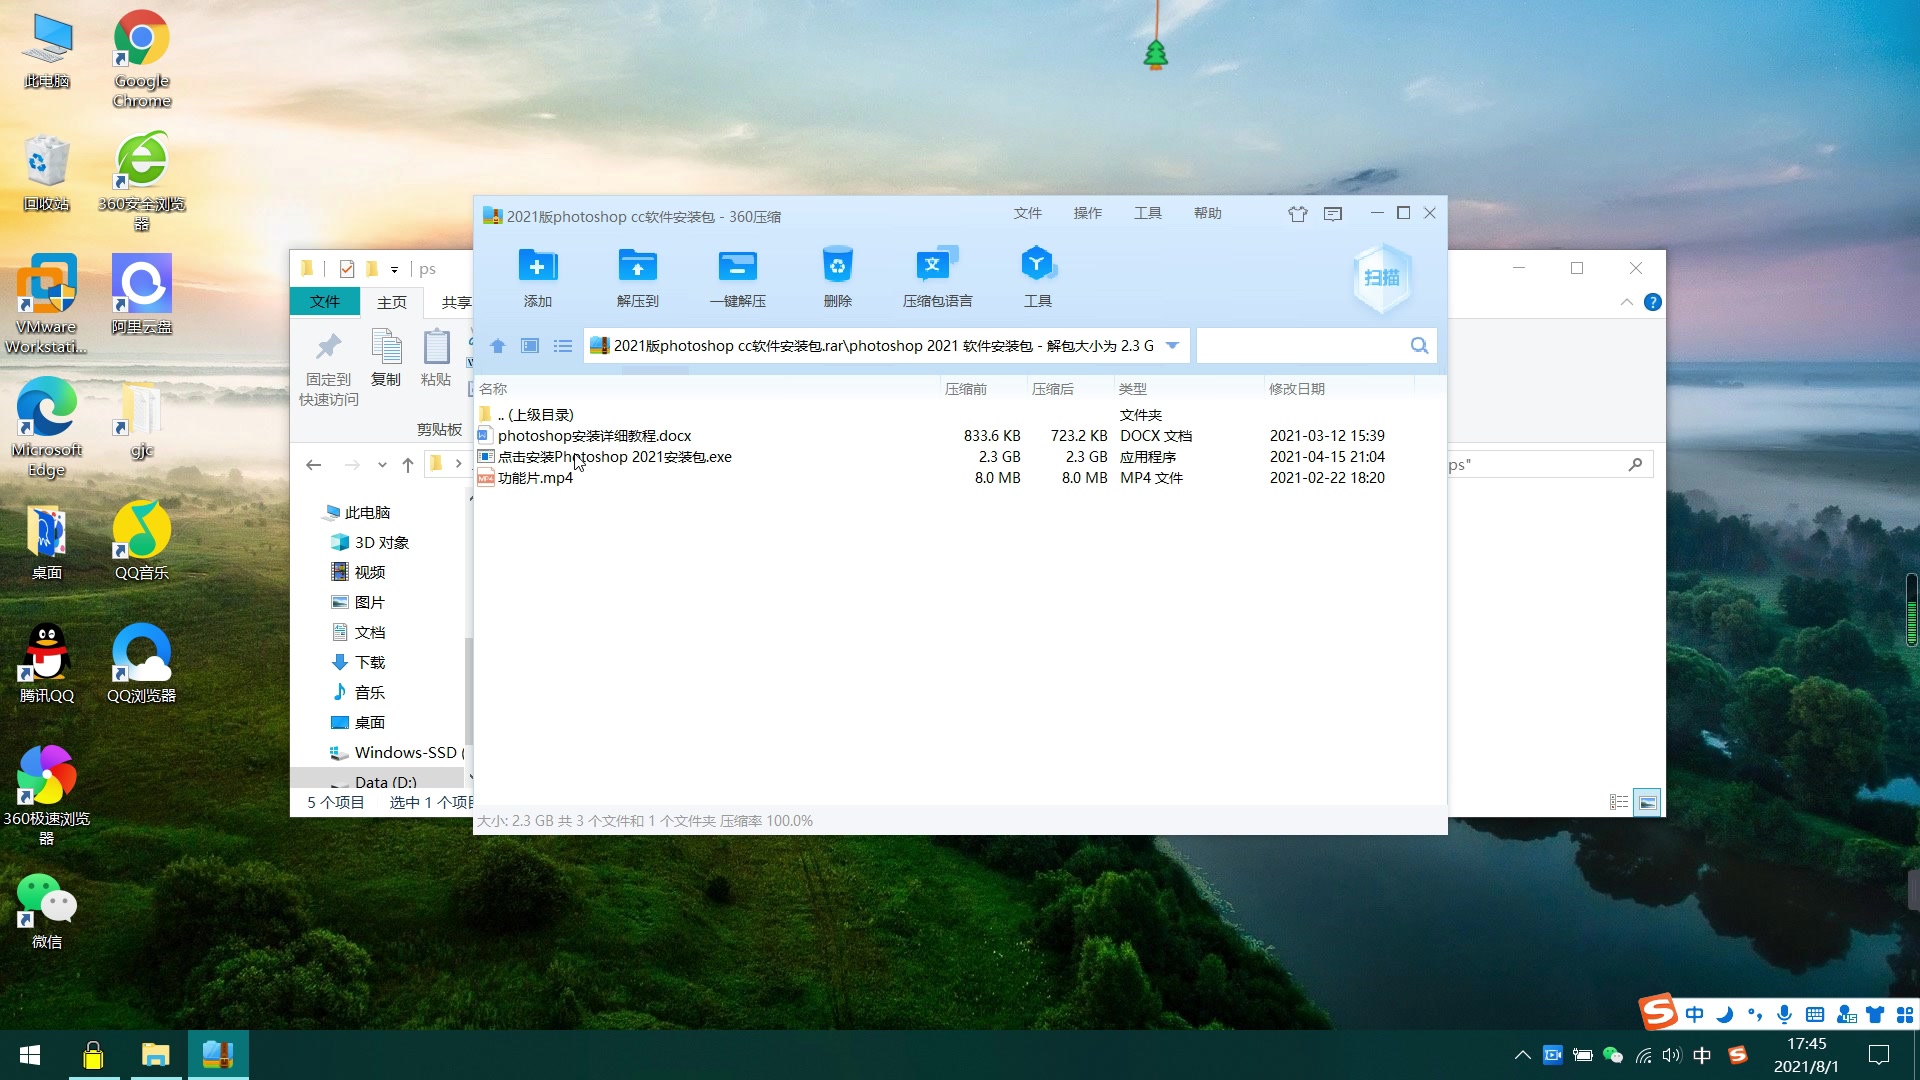Viewport: 1920px width, 1080px height.
Task: Switch to icon view mode in 360压缩
Action: tap(530, 346)
